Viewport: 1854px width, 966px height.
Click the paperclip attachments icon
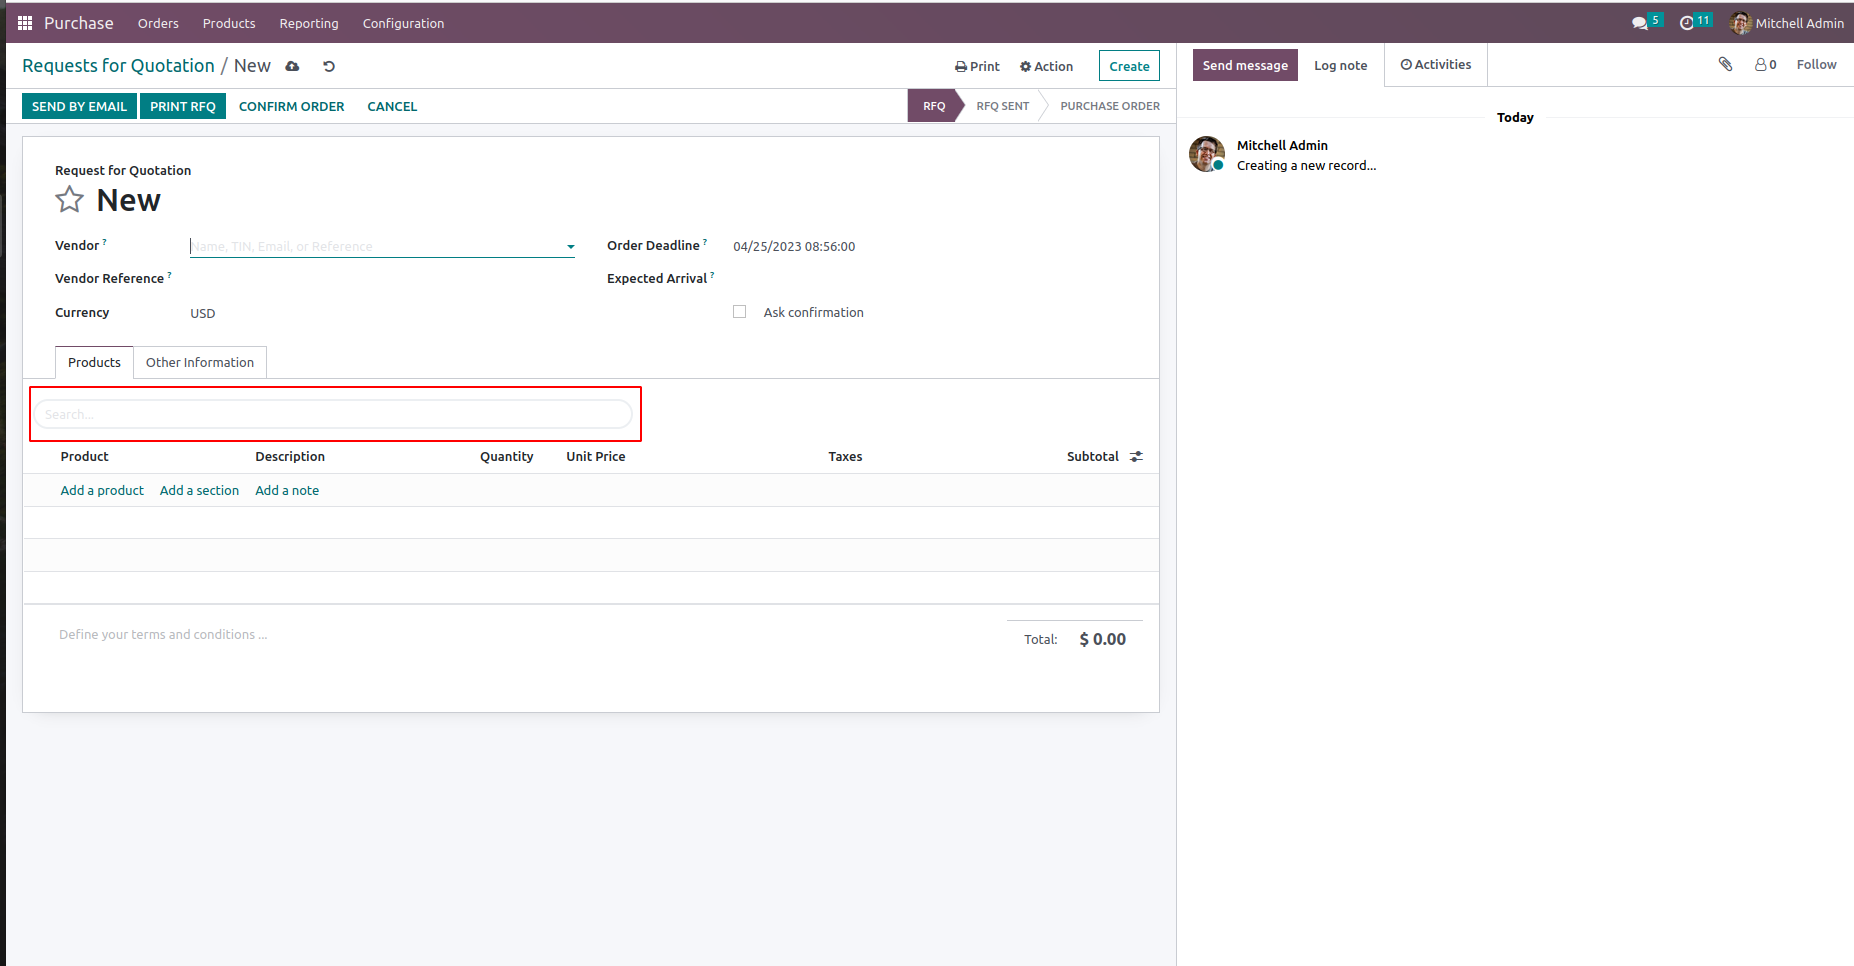pyautogui.click(x=1725, y=64)
